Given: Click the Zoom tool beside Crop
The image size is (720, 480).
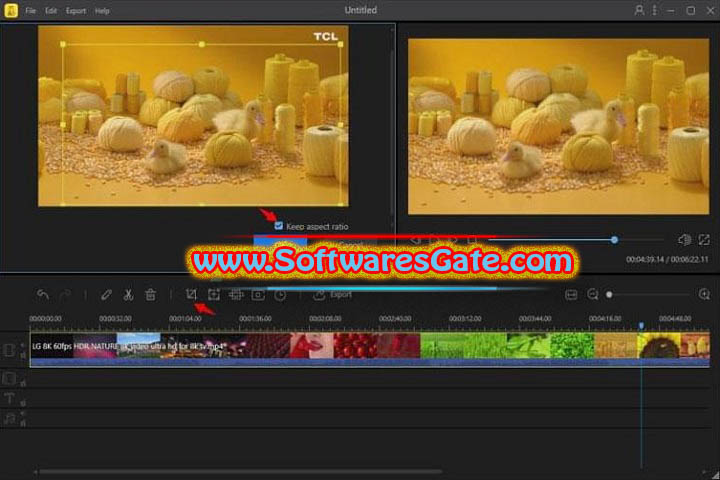Looking at the screenshot, I should (214, 294).
